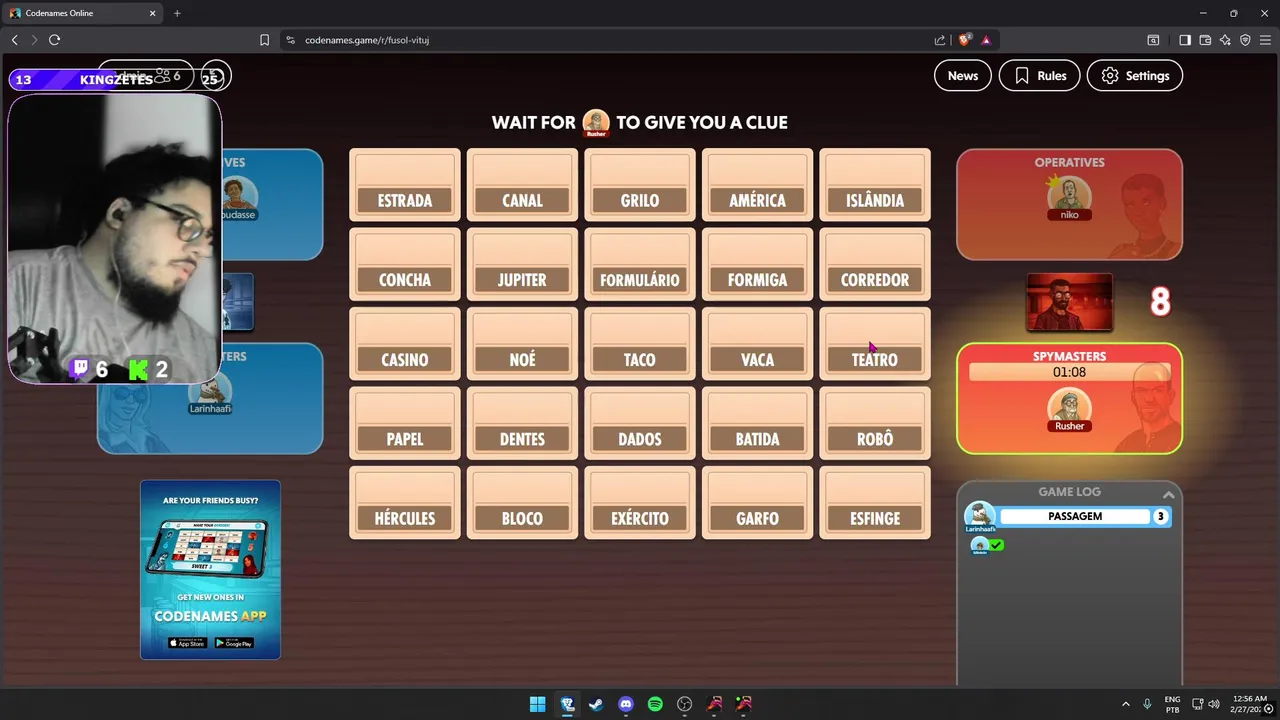Open the Brave VPN shield icon

[x=1245, y=40]
